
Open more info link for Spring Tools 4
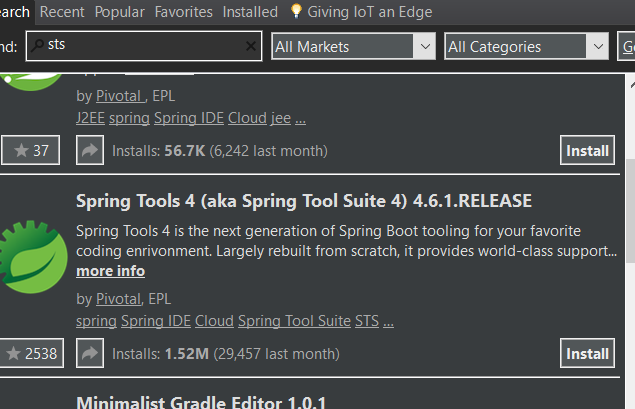click(x=110, y=271)
